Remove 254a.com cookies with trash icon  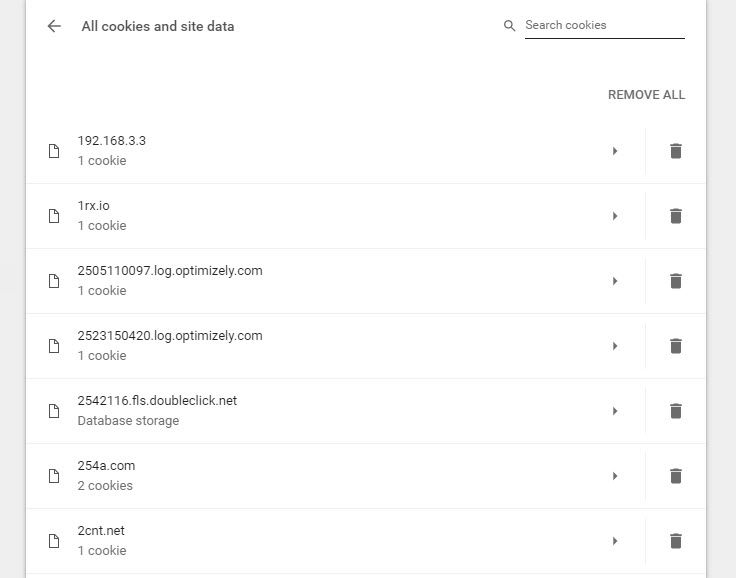click(x=676, y=476)
